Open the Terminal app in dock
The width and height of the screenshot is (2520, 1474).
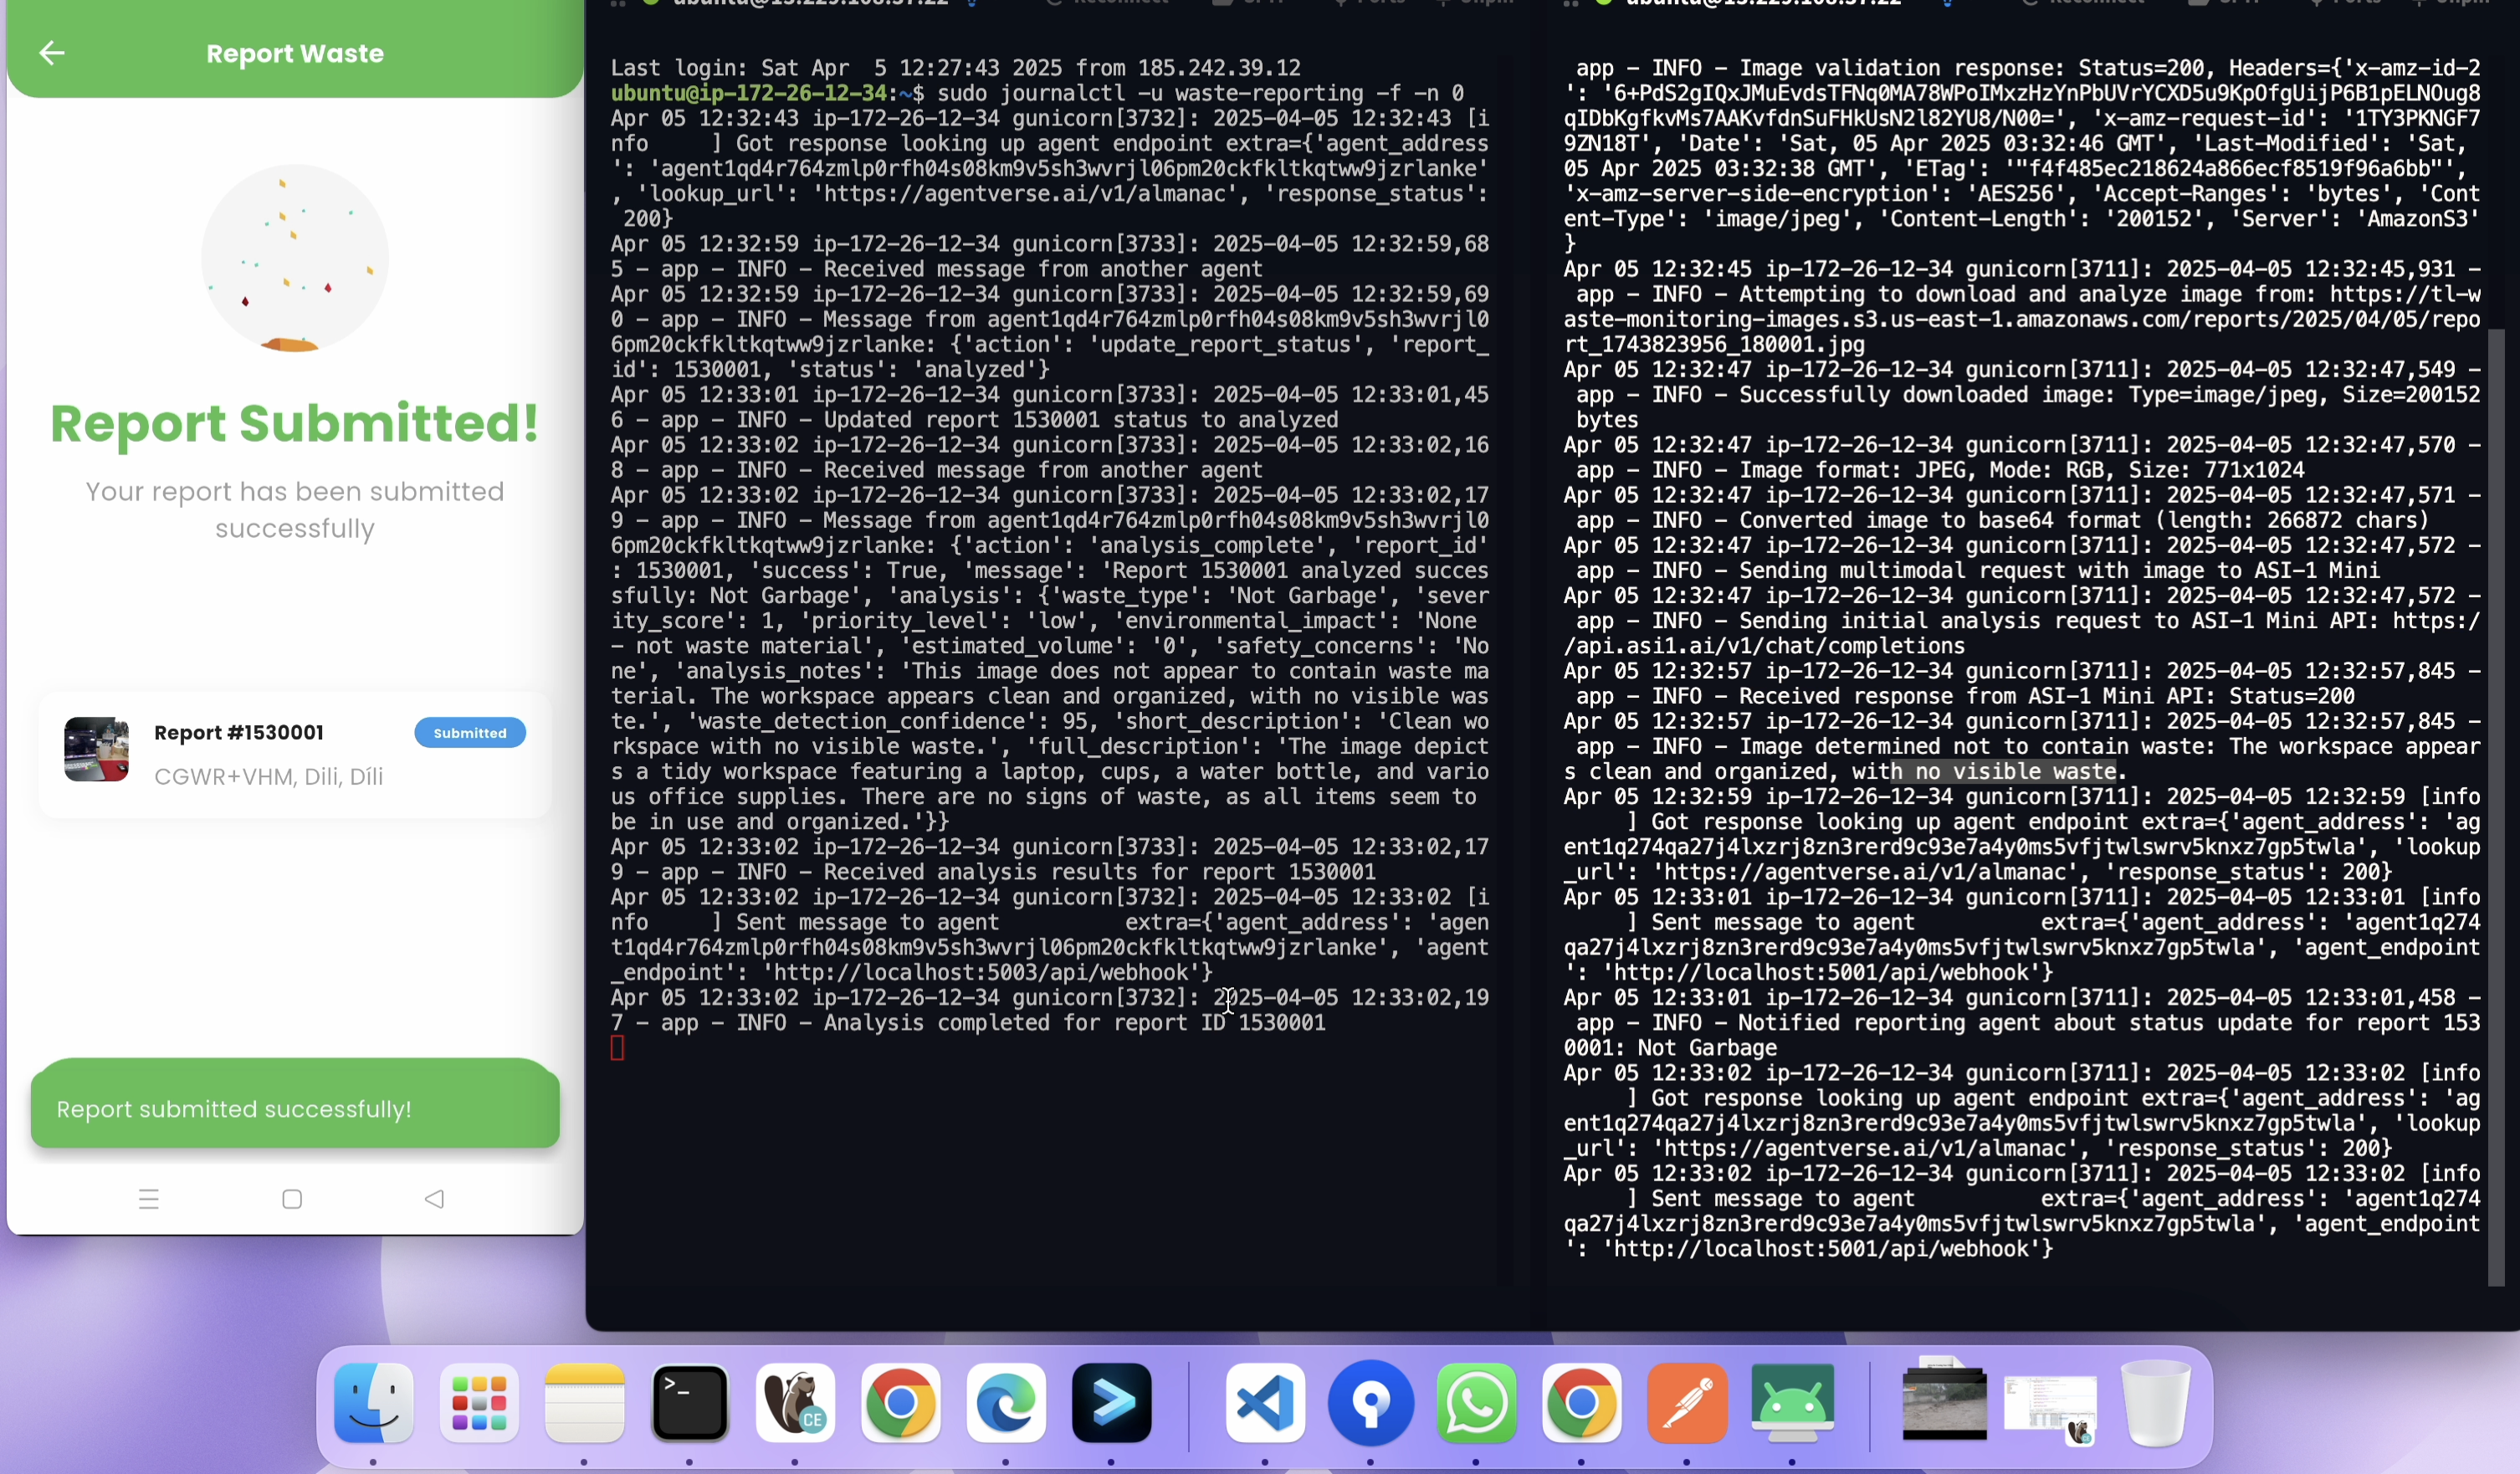coord(690,1403)
